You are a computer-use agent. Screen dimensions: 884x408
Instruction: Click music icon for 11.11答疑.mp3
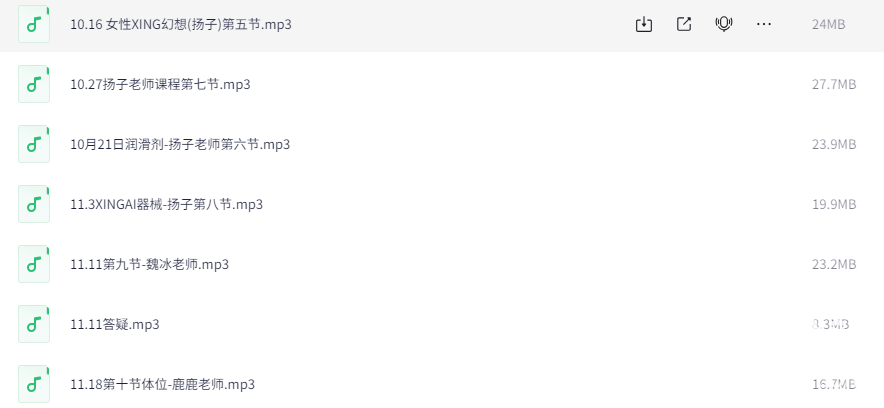[x=33, y=324]
